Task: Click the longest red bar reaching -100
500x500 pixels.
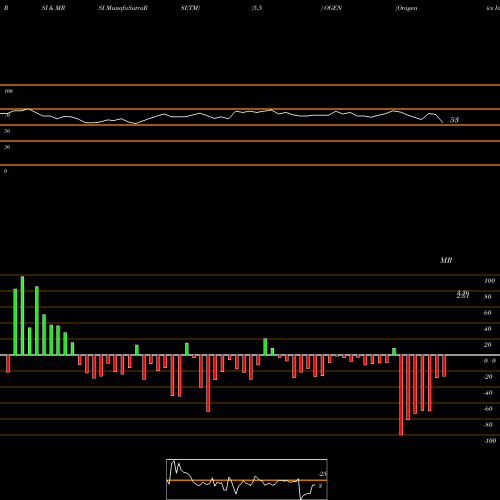Action: pyautogui.click(x=401, y=395)
